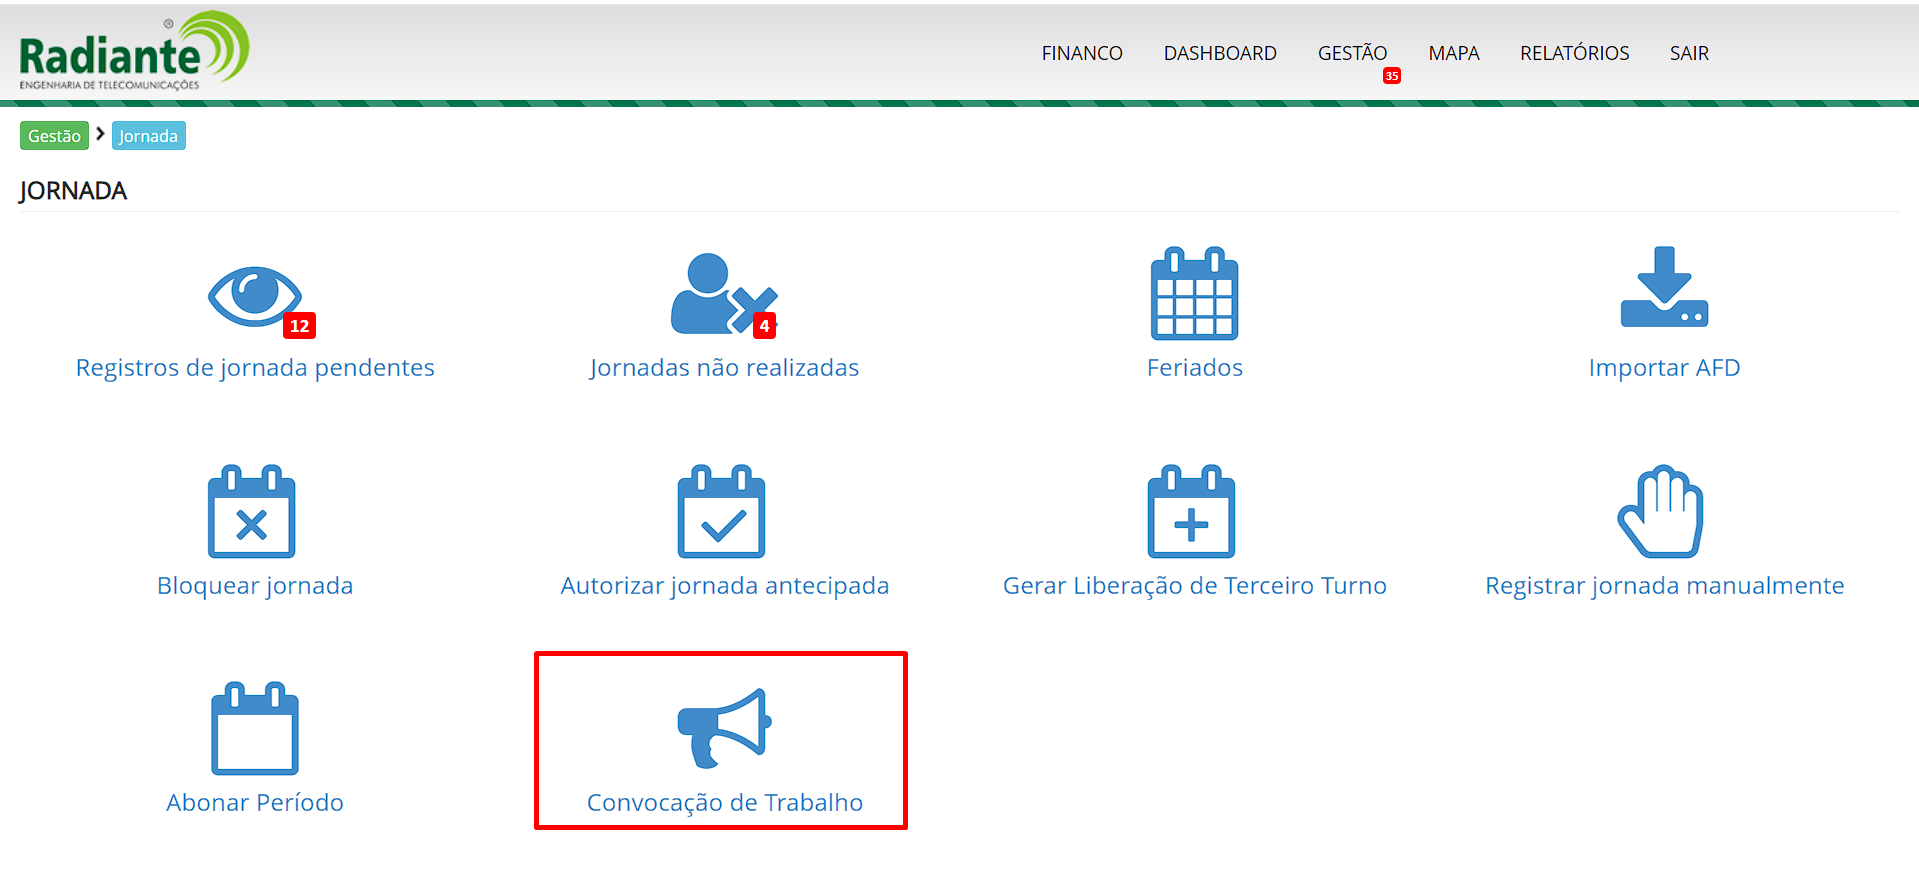The height and width of the screenshot is (871, 1919).
Task: Open the GESTÃO menu
Action: pos(1352,53)
